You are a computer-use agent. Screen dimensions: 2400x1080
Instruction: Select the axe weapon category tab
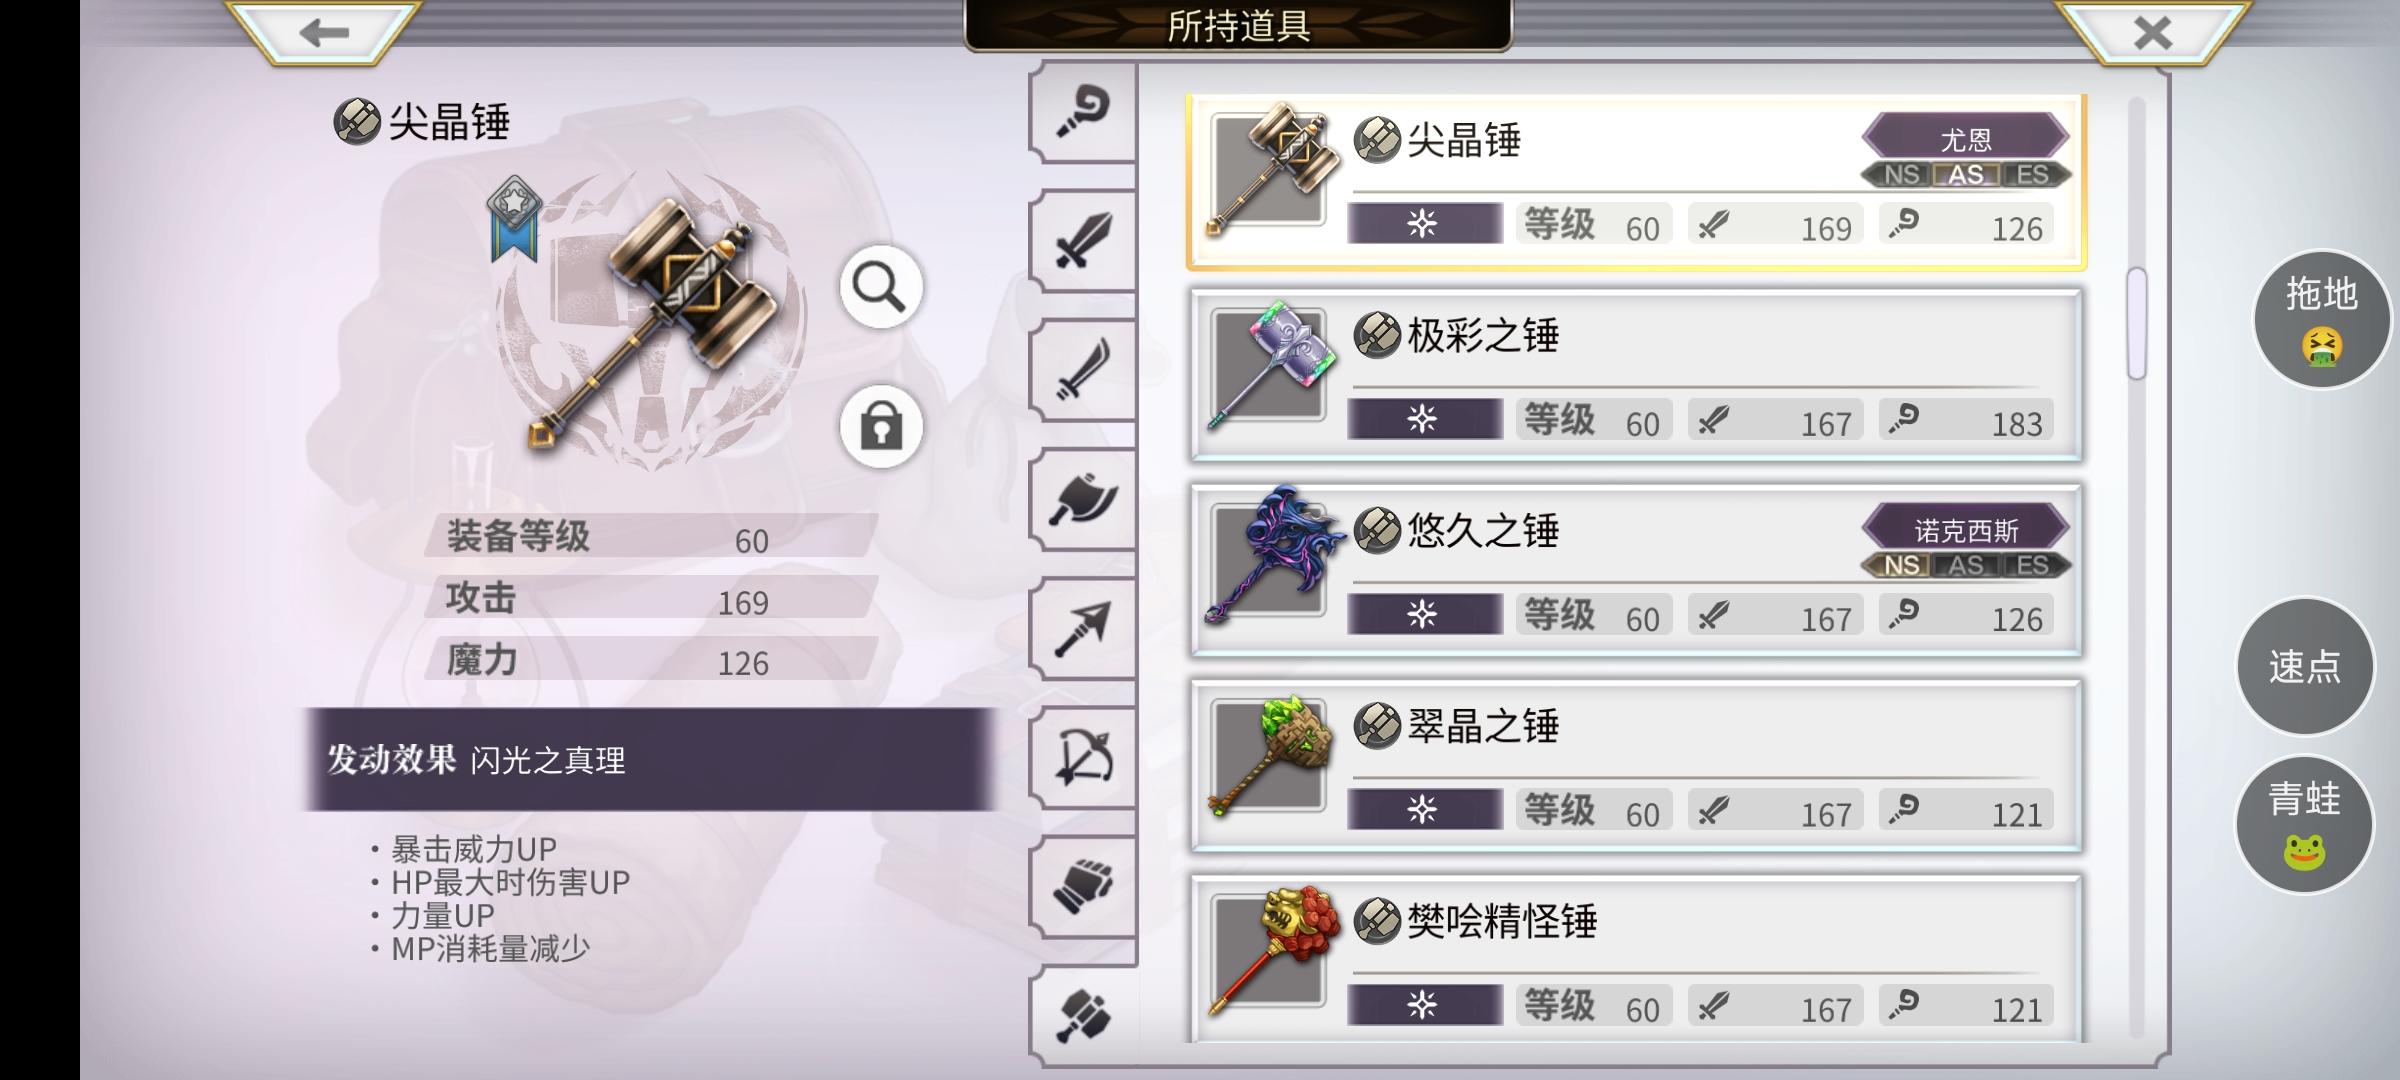tap(1083, 500)
